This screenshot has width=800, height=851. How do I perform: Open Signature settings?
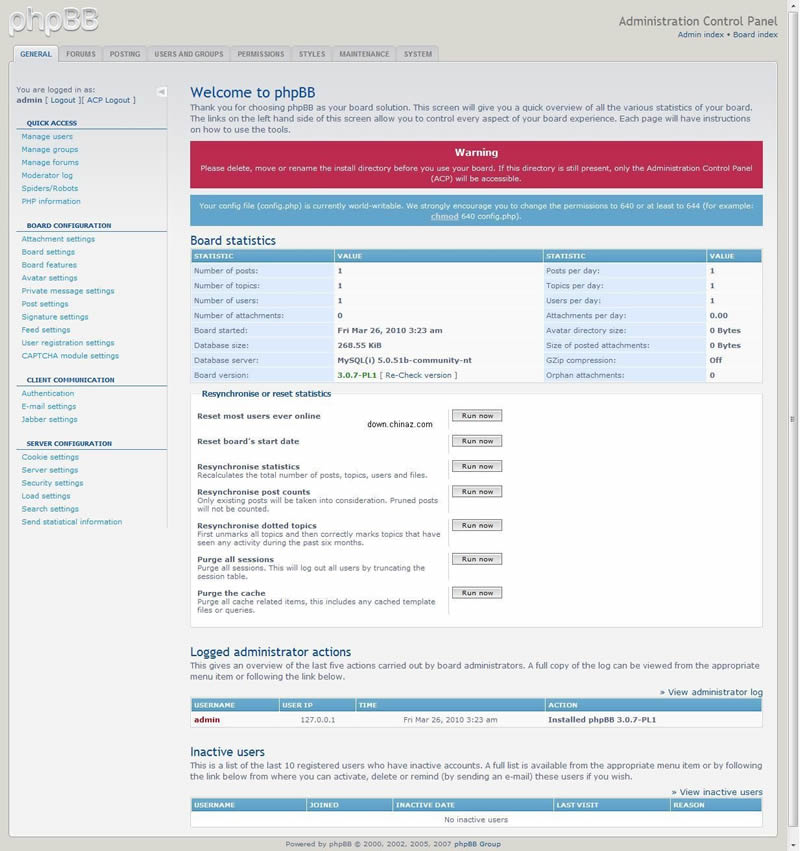55,317
